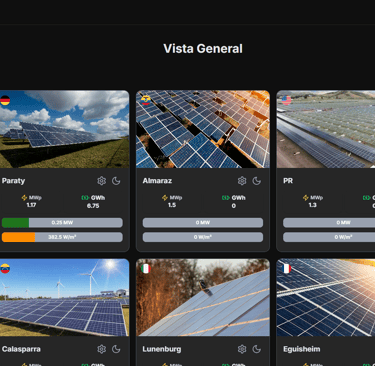The image size is (375, 366).
Task: Select the Paraty plant name
Action: (13, 181)
